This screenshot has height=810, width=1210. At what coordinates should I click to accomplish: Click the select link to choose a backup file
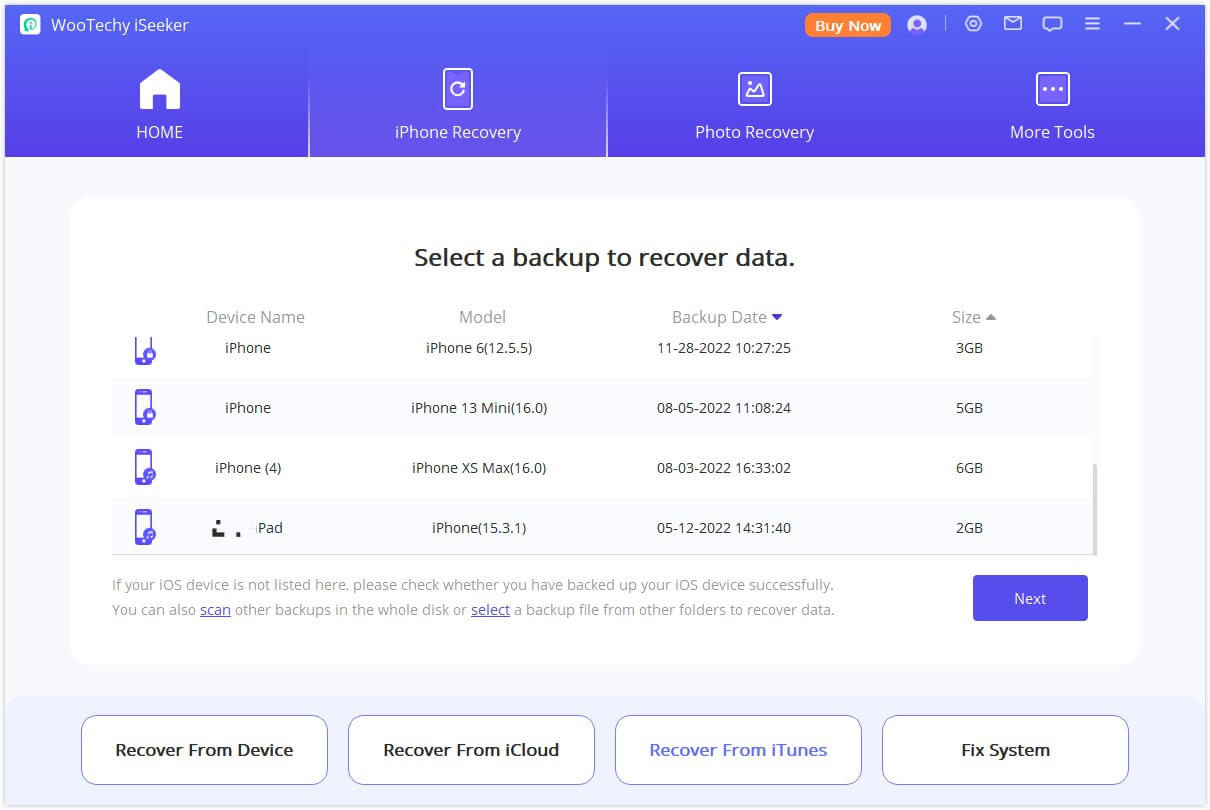[x=490, y=609]
